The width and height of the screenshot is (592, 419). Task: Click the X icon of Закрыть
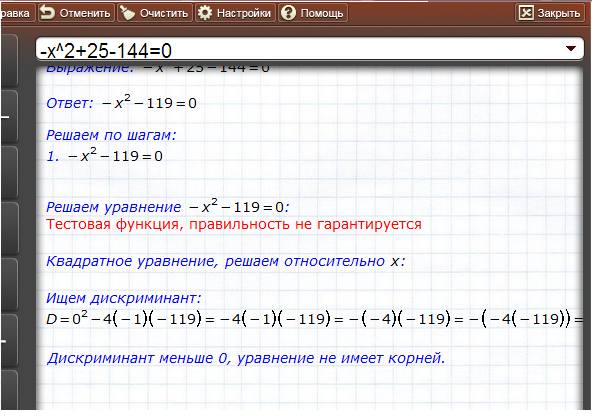pyautogui.click(x=526, y=13)
